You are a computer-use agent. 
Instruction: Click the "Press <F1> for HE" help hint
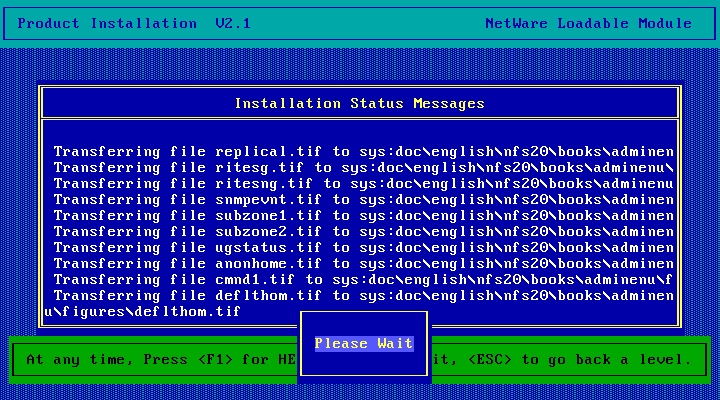coord(219,360)
